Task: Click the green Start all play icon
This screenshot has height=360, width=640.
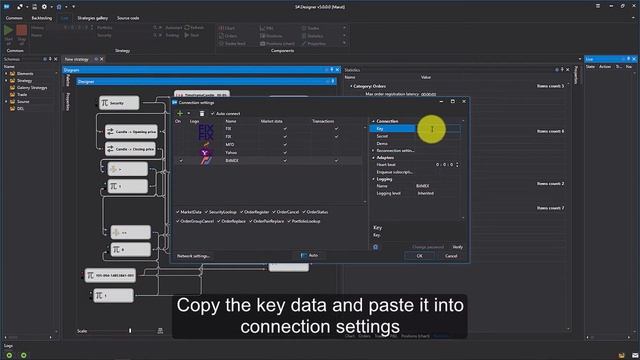Action: tap(9, 30)
